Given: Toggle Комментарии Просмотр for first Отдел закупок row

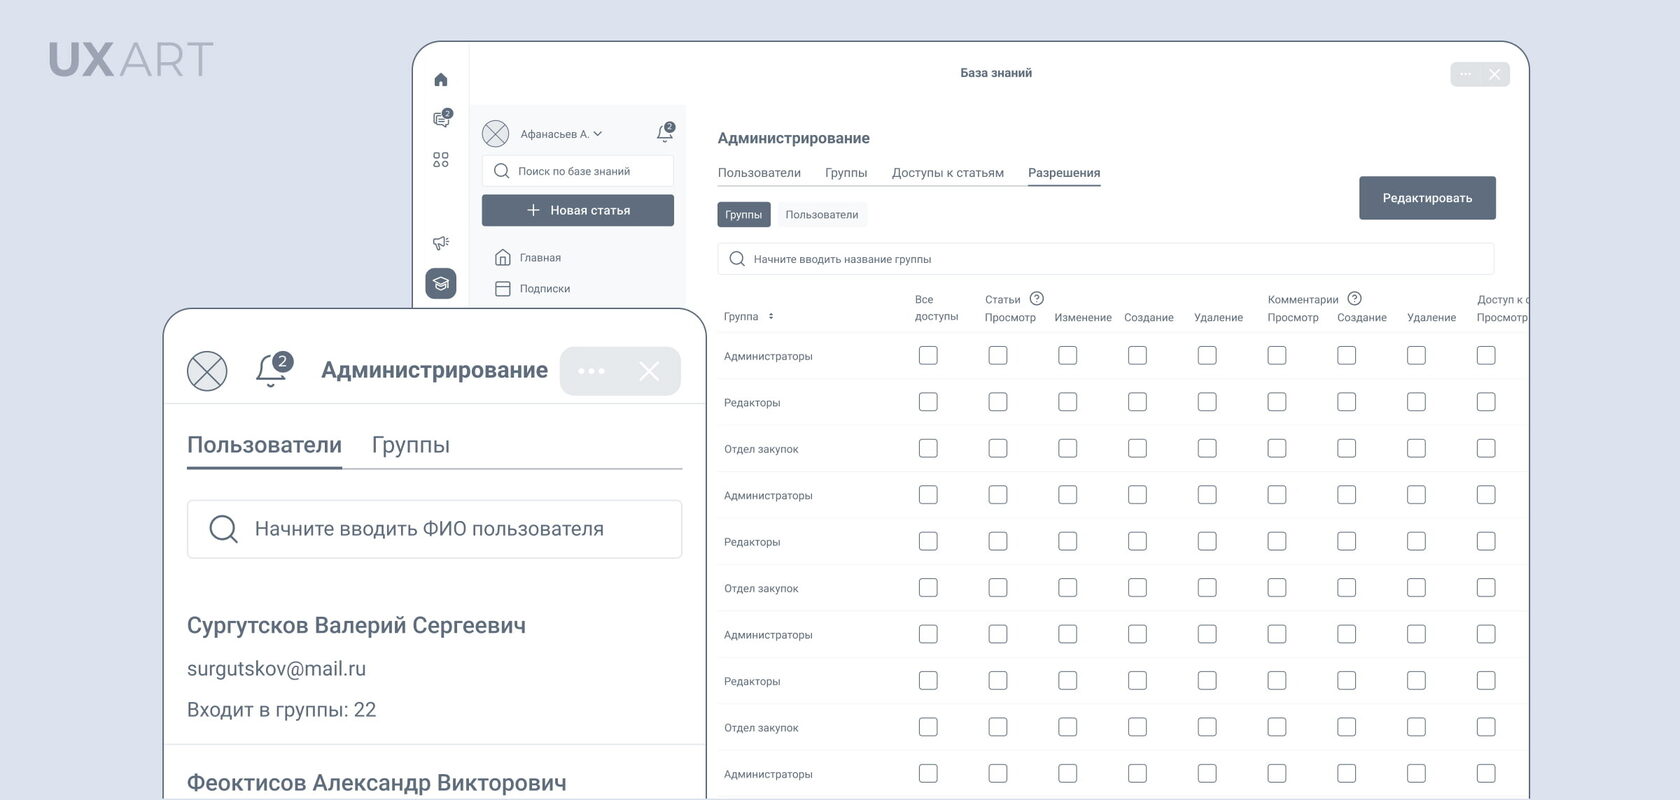Looking at the screenshot, I should pos(1277,448).
